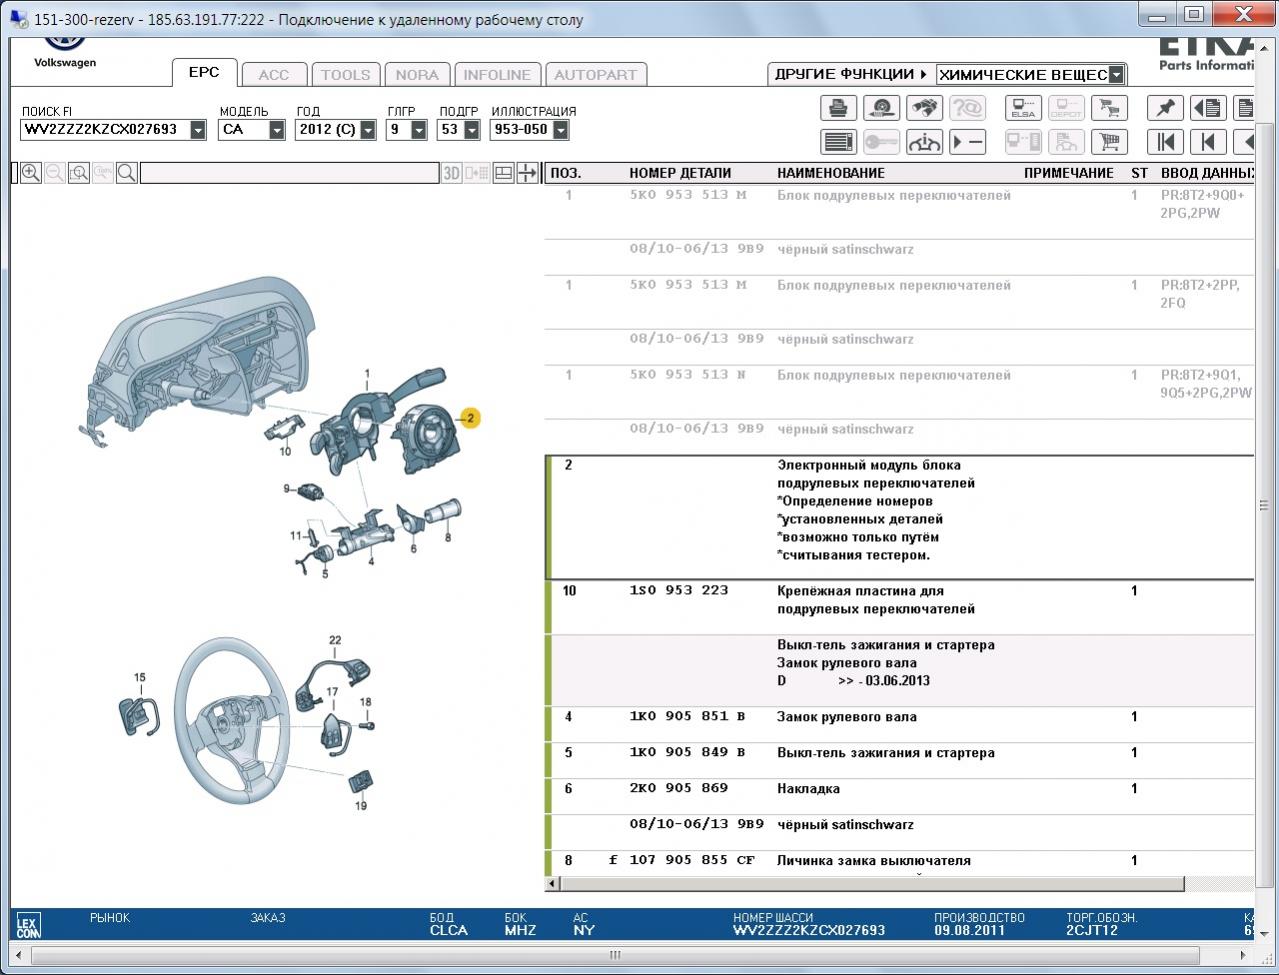Zoom in on the illustration

click(x=31, y=173)
